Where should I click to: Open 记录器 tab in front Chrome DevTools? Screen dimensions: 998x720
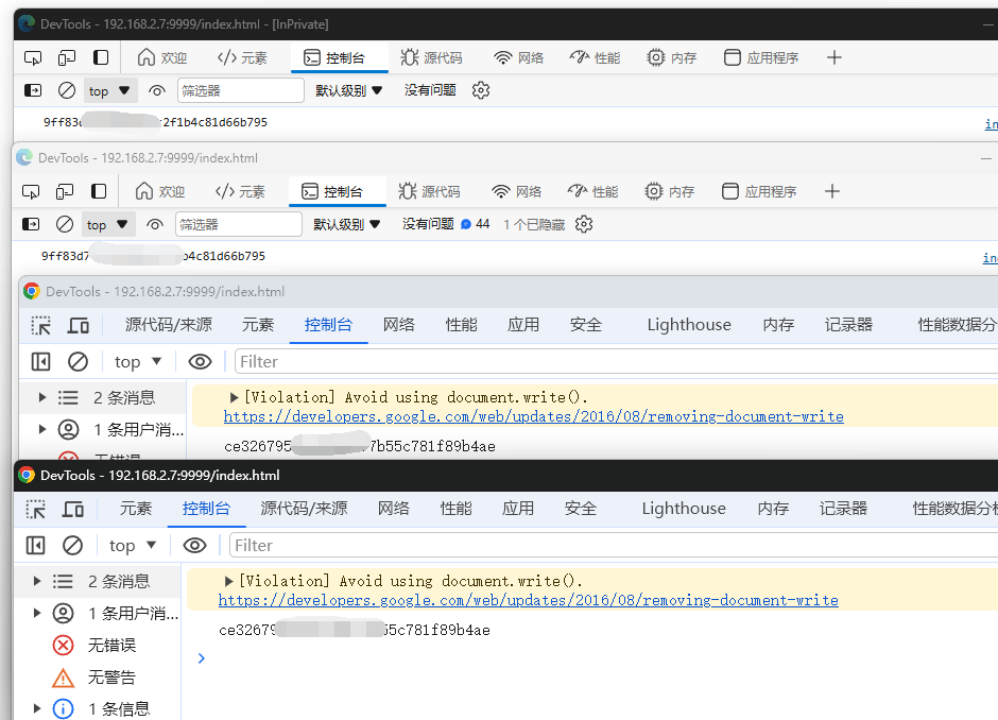click(843, 509)
